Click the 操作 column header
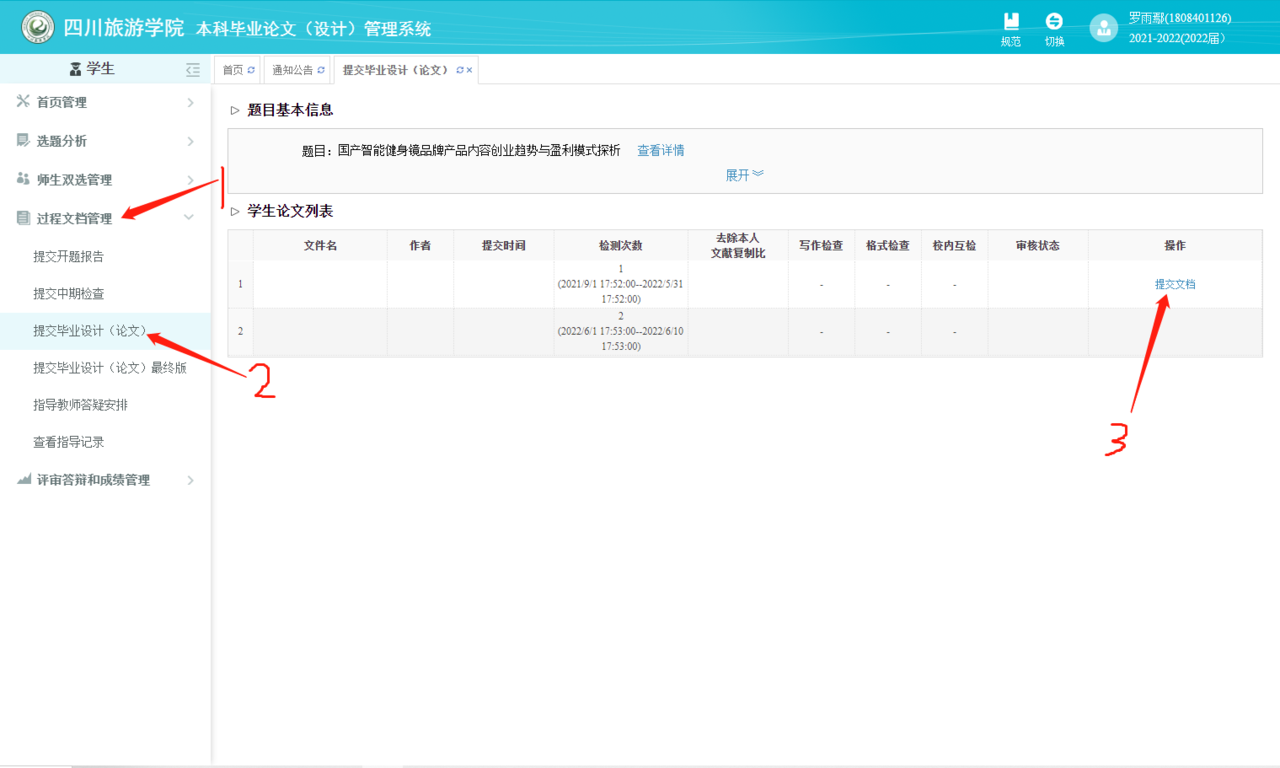Image resolution: width=1280 pixels, height=768 pixels. pyautogui.click(x=1175, y=246)
